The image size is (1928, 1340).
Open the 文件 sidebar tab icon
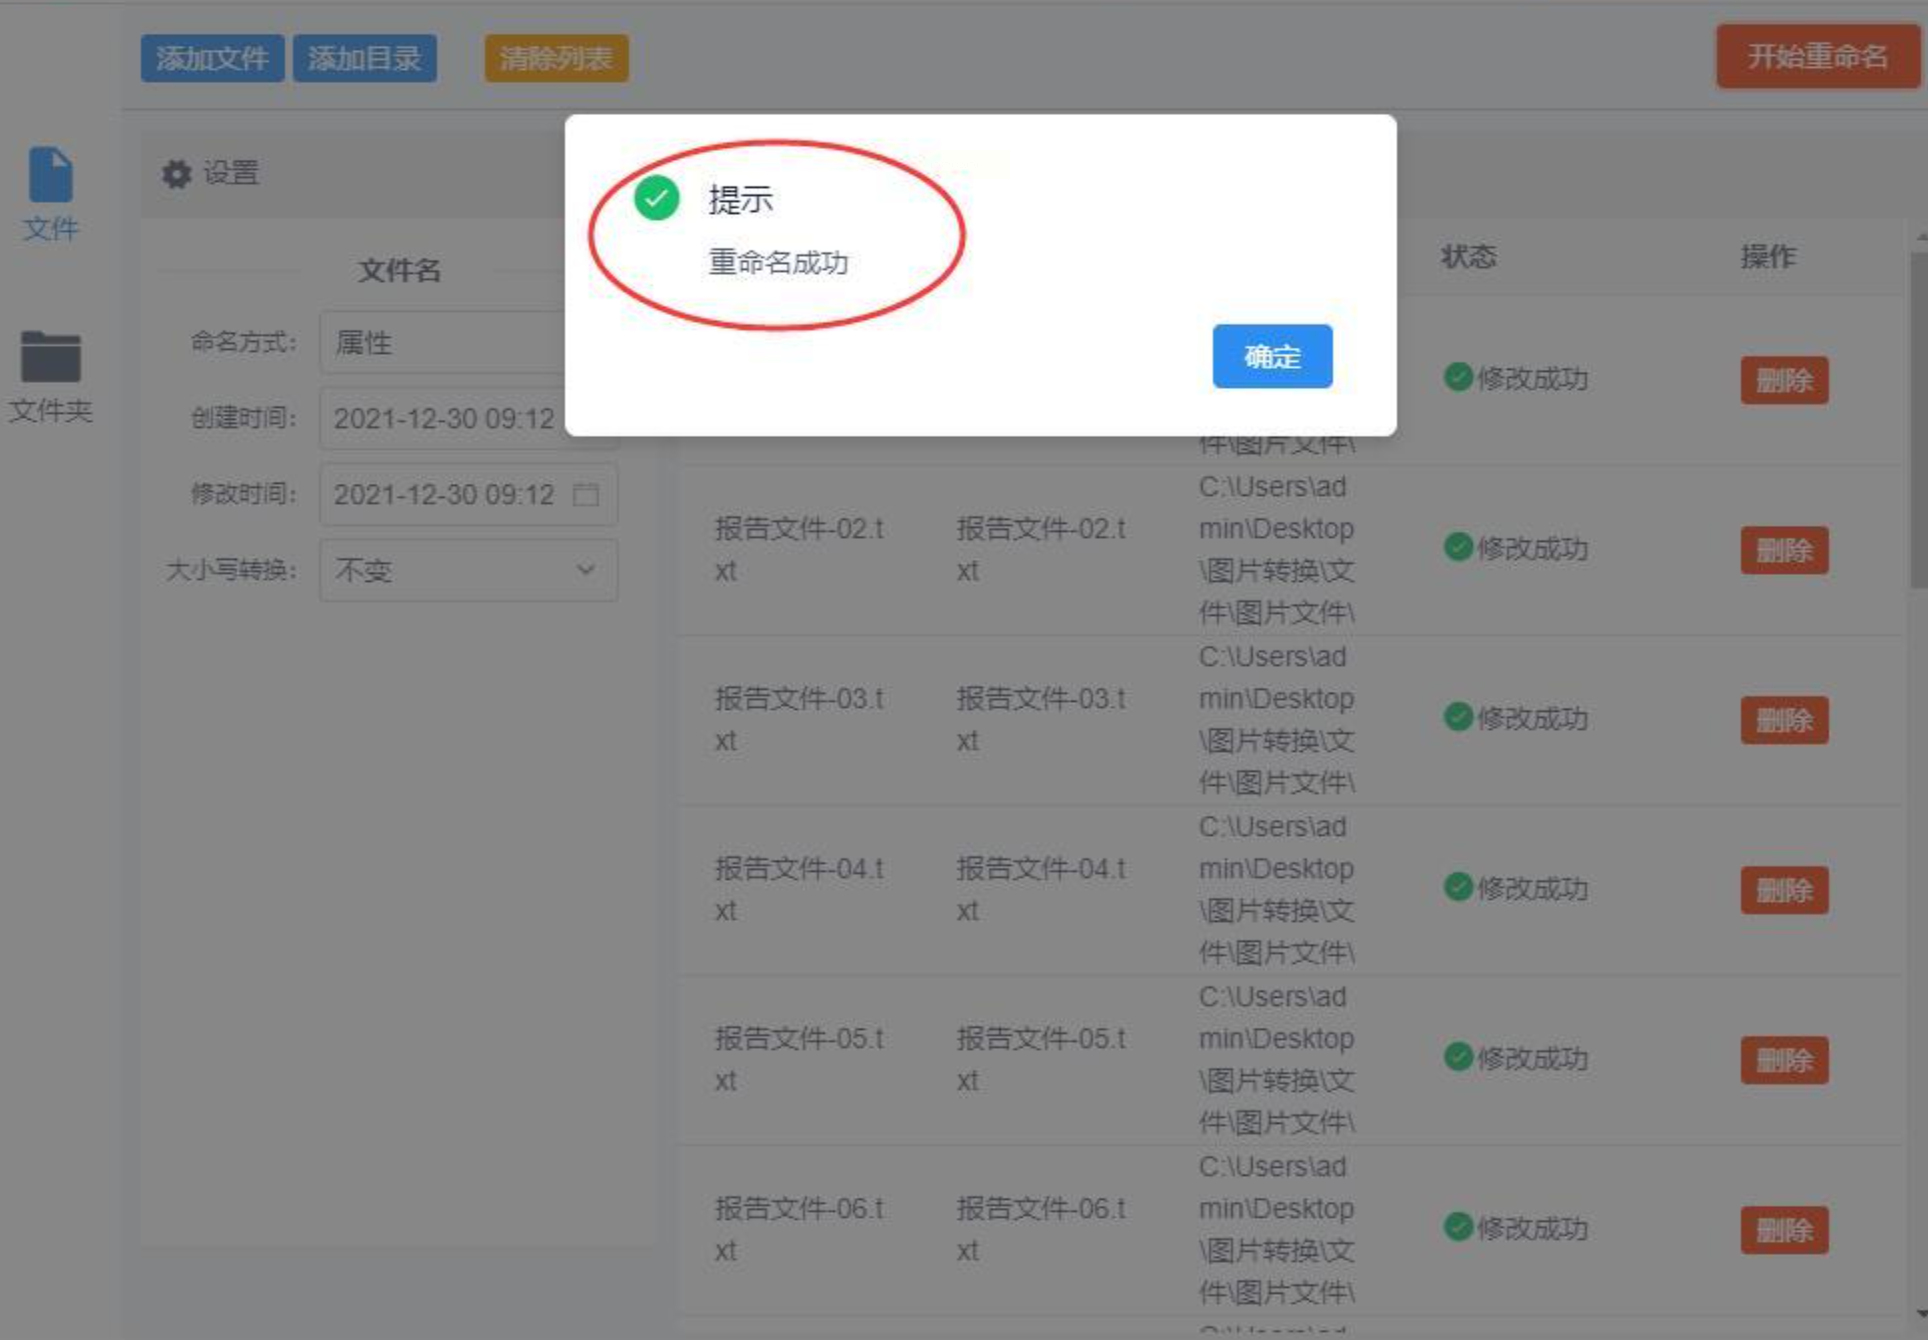point(50,176)
